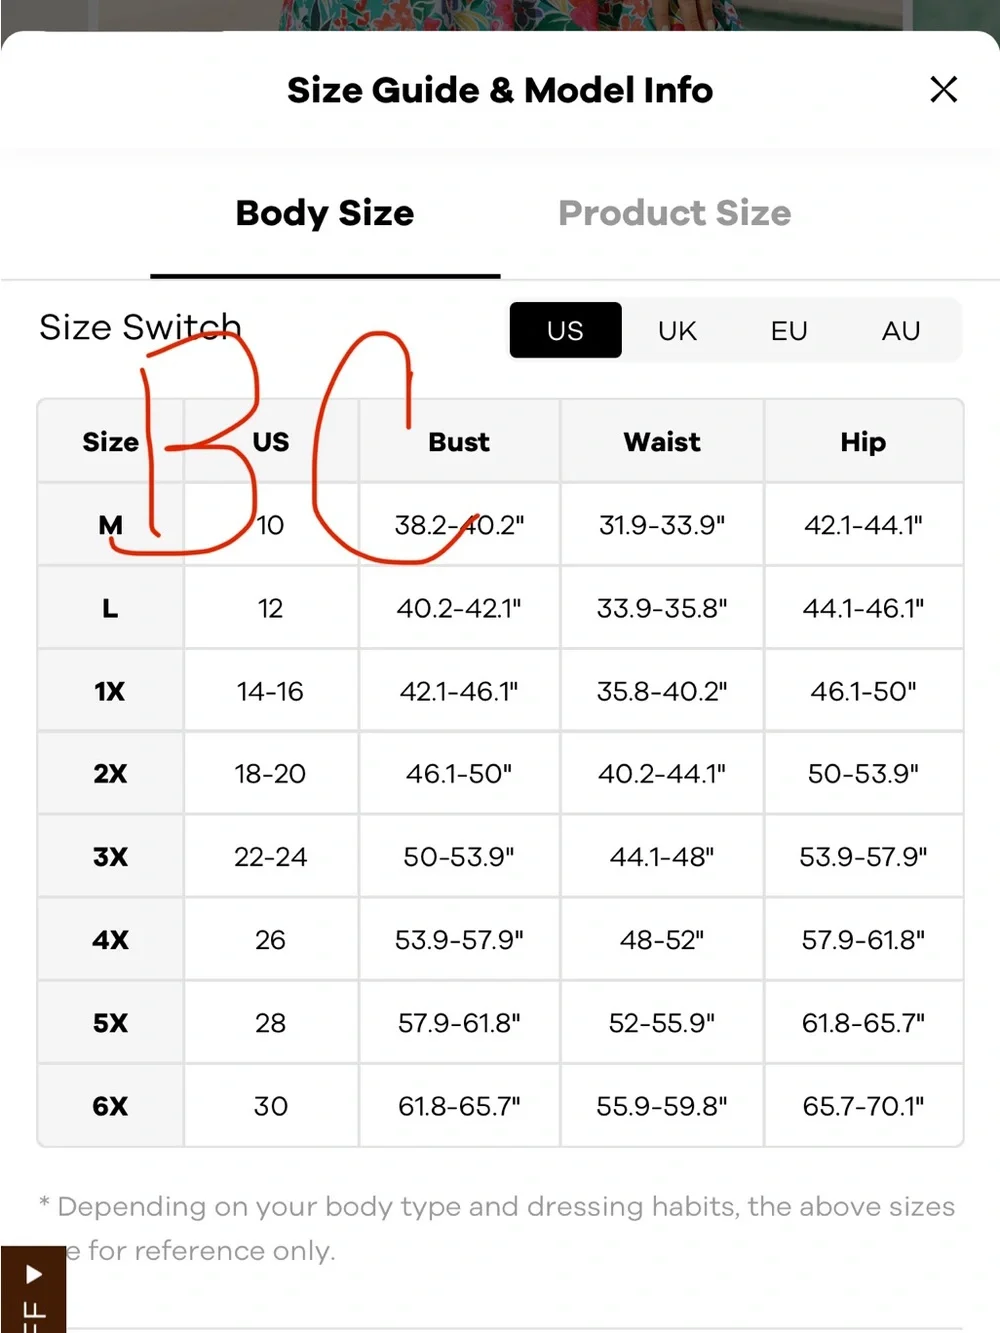Switch sizing to AU

[901, 330]
